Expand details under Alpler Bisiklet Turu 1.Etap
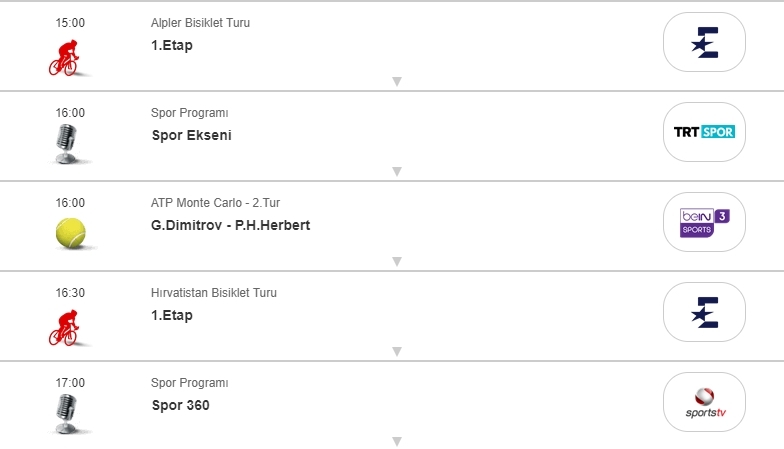Image resolution: width=784 pixels, height=449 pixels. (396, 81)
